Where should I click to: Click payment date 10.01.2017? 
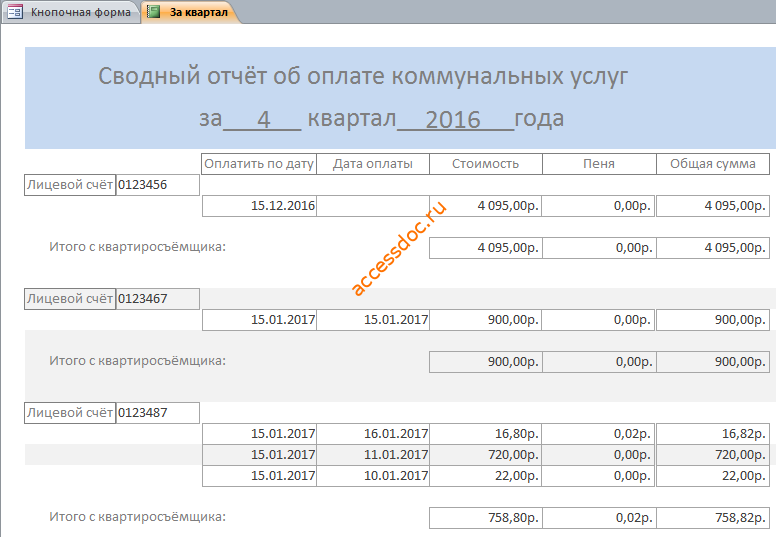click(373, 476)
